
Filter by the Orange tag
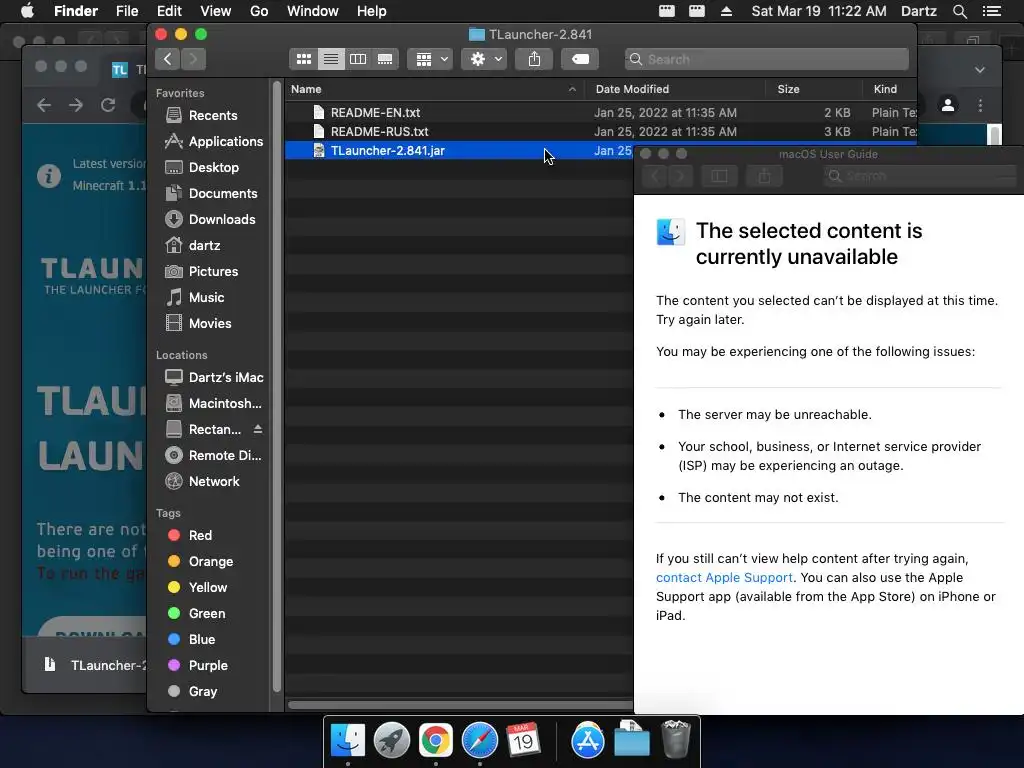[x=200, y=562]
